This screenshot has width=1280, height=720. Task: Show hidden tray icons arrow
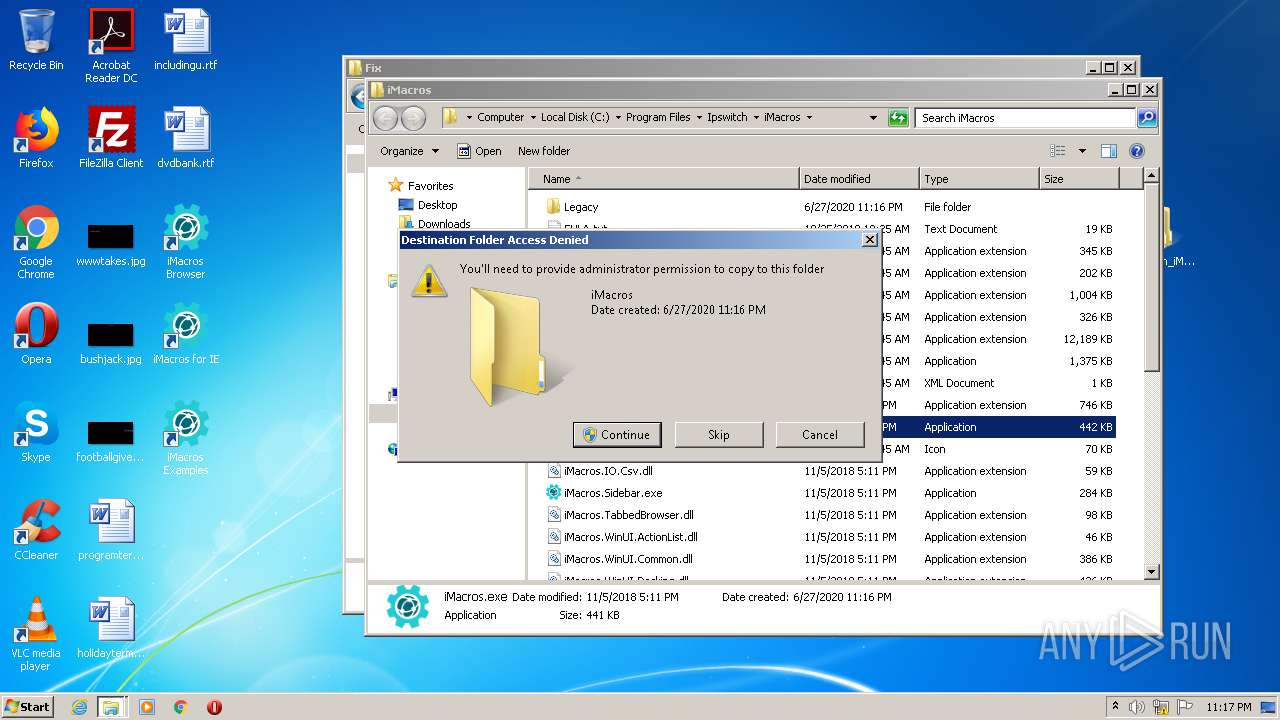[x=1115, y=707]
